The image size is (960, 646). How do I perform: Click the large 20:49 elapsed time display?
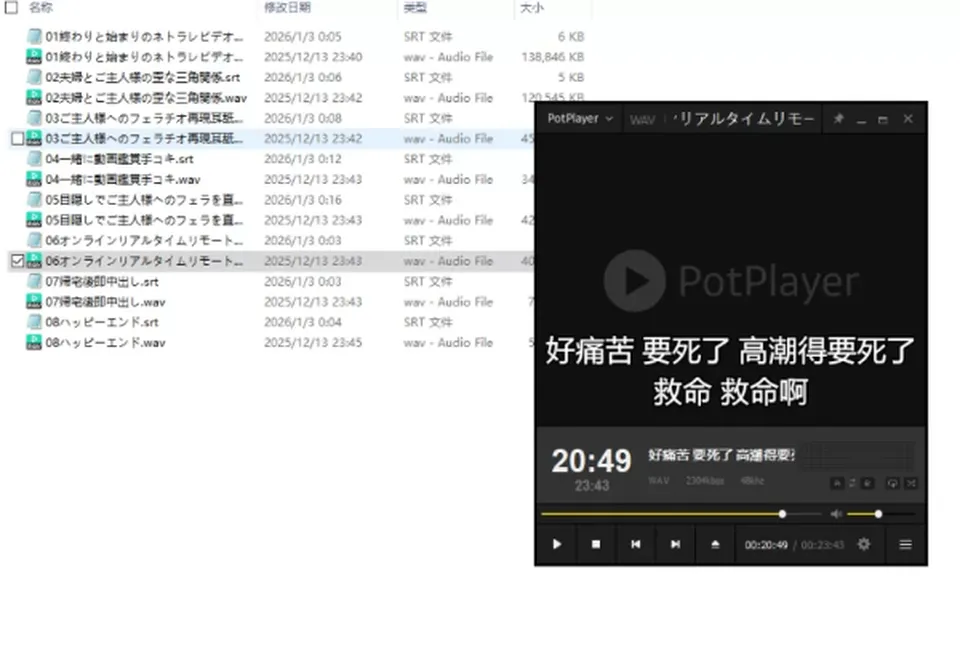[x=591, y=461]
